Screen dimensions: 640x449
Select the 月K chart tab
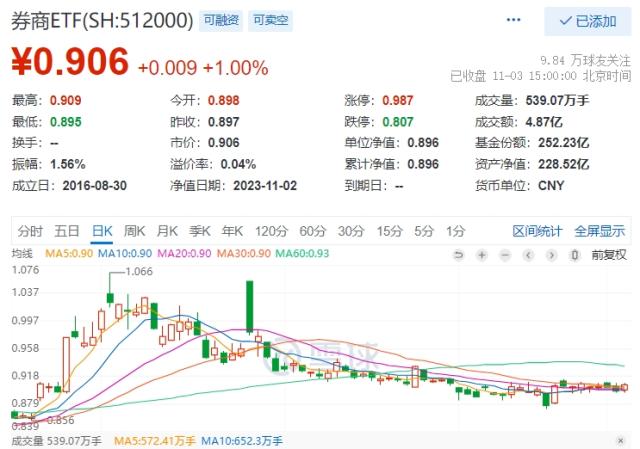pyautogui.click(x=167, y=231)
